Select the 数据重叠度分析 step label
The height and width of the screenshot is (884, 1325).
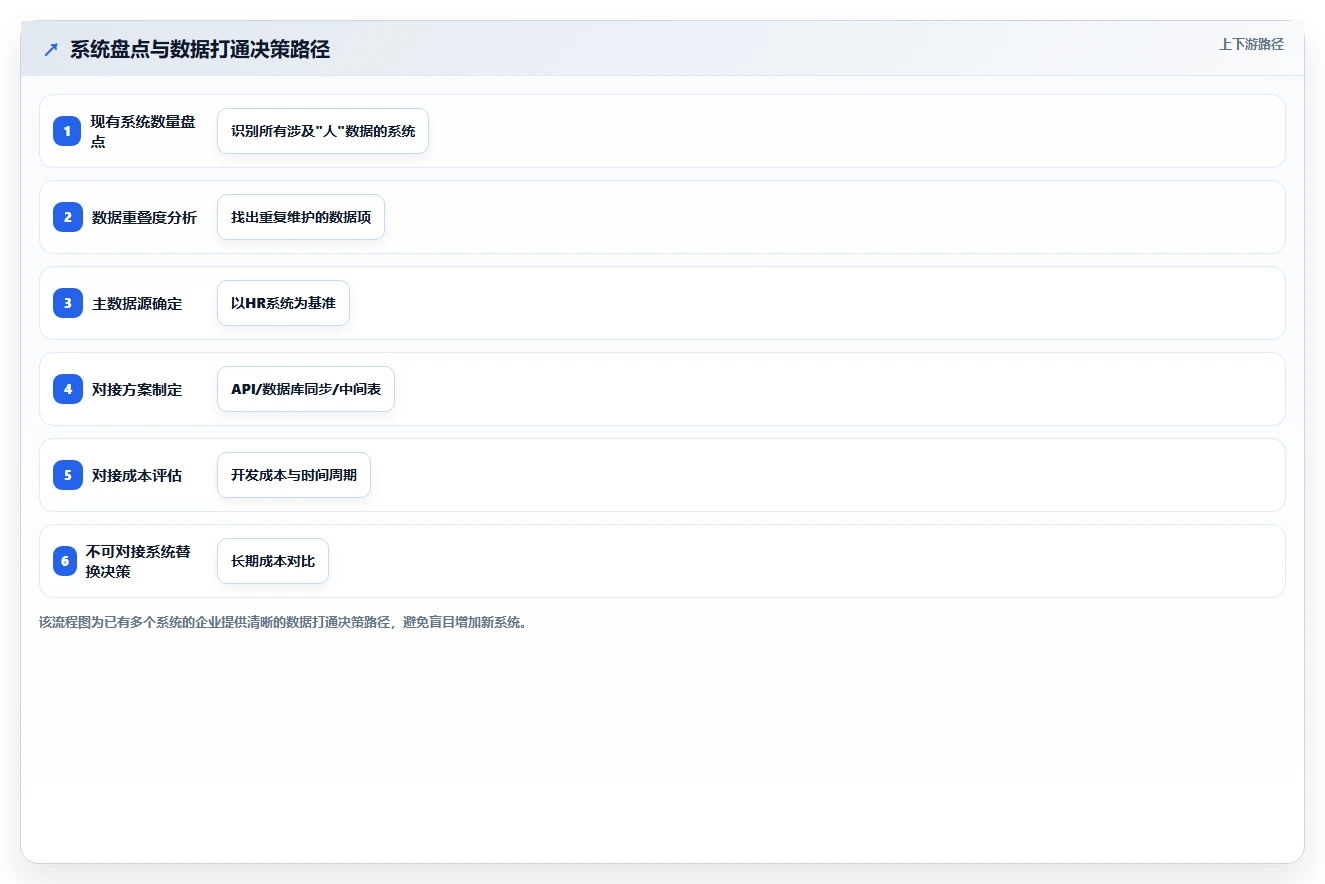pyautogui.click(x=144, y=218)
